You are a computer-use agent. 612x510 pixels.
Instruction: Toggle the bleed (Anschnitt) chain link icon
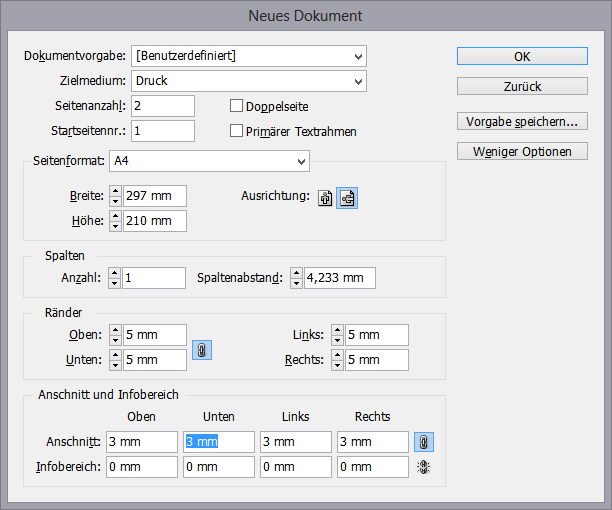pyautogui.click(x=423, y=442)
